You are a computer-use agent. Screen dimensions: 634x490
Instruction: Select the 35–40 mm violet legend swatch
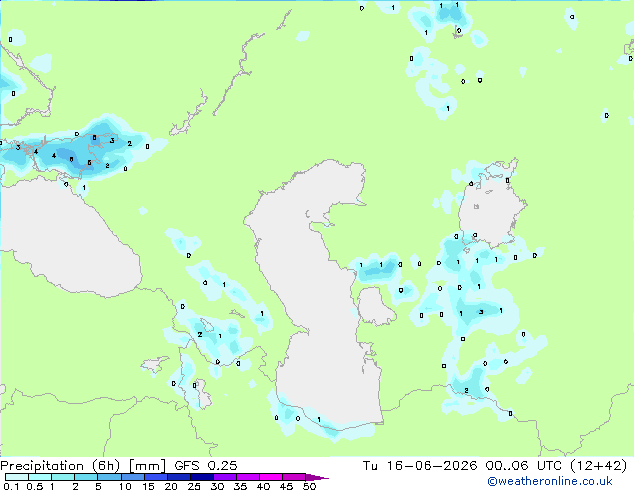[248, 477]
